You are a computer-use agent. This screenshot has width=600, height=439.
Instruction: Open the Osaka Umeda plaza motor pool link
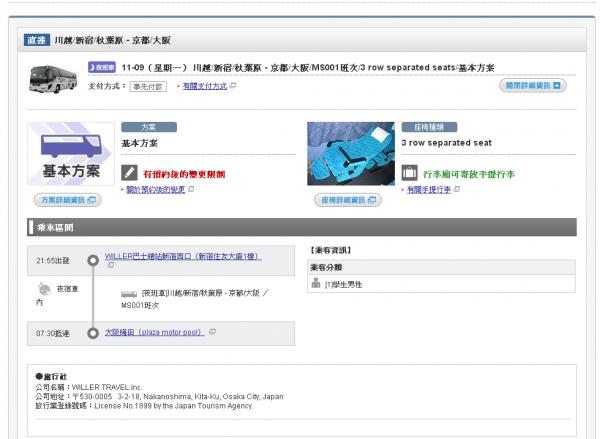(x=154, y=332)
